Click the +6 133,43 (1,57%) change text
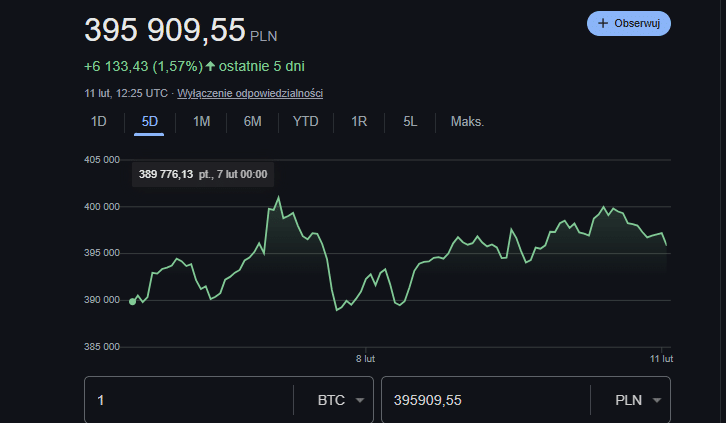This screenshot has height=423, width=726. [x=144, y=66]
